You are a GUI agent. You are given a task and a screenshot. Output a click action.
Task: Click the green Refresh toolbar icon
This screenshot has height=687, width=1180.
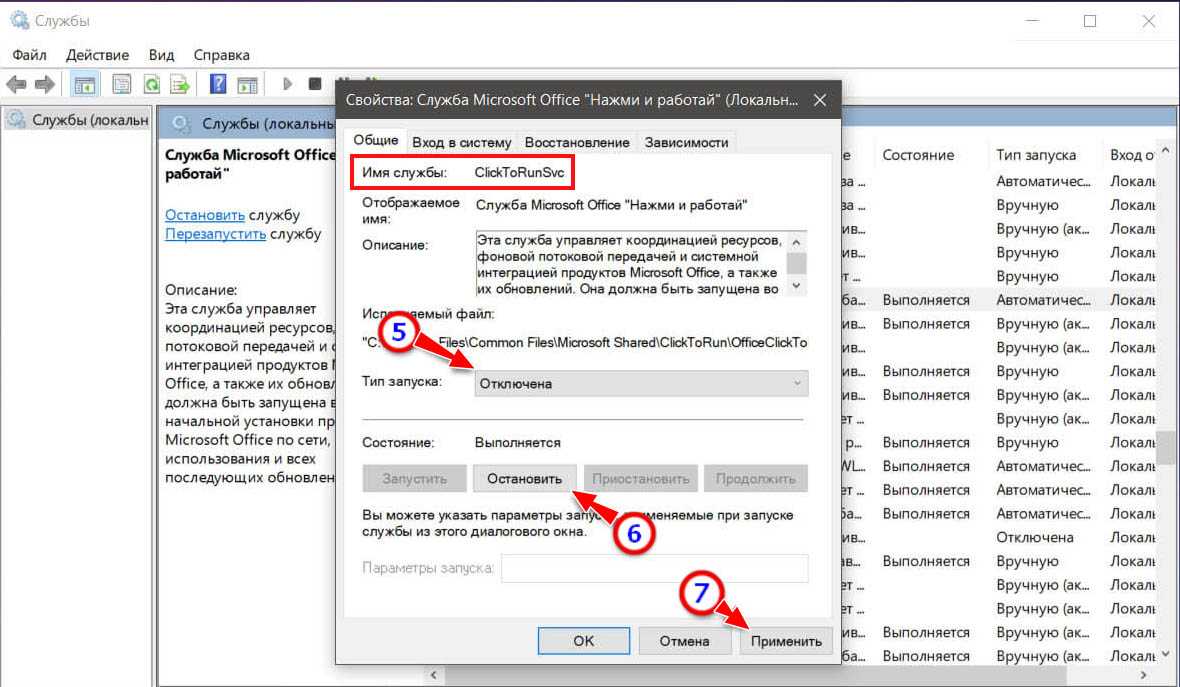[151, 84]
